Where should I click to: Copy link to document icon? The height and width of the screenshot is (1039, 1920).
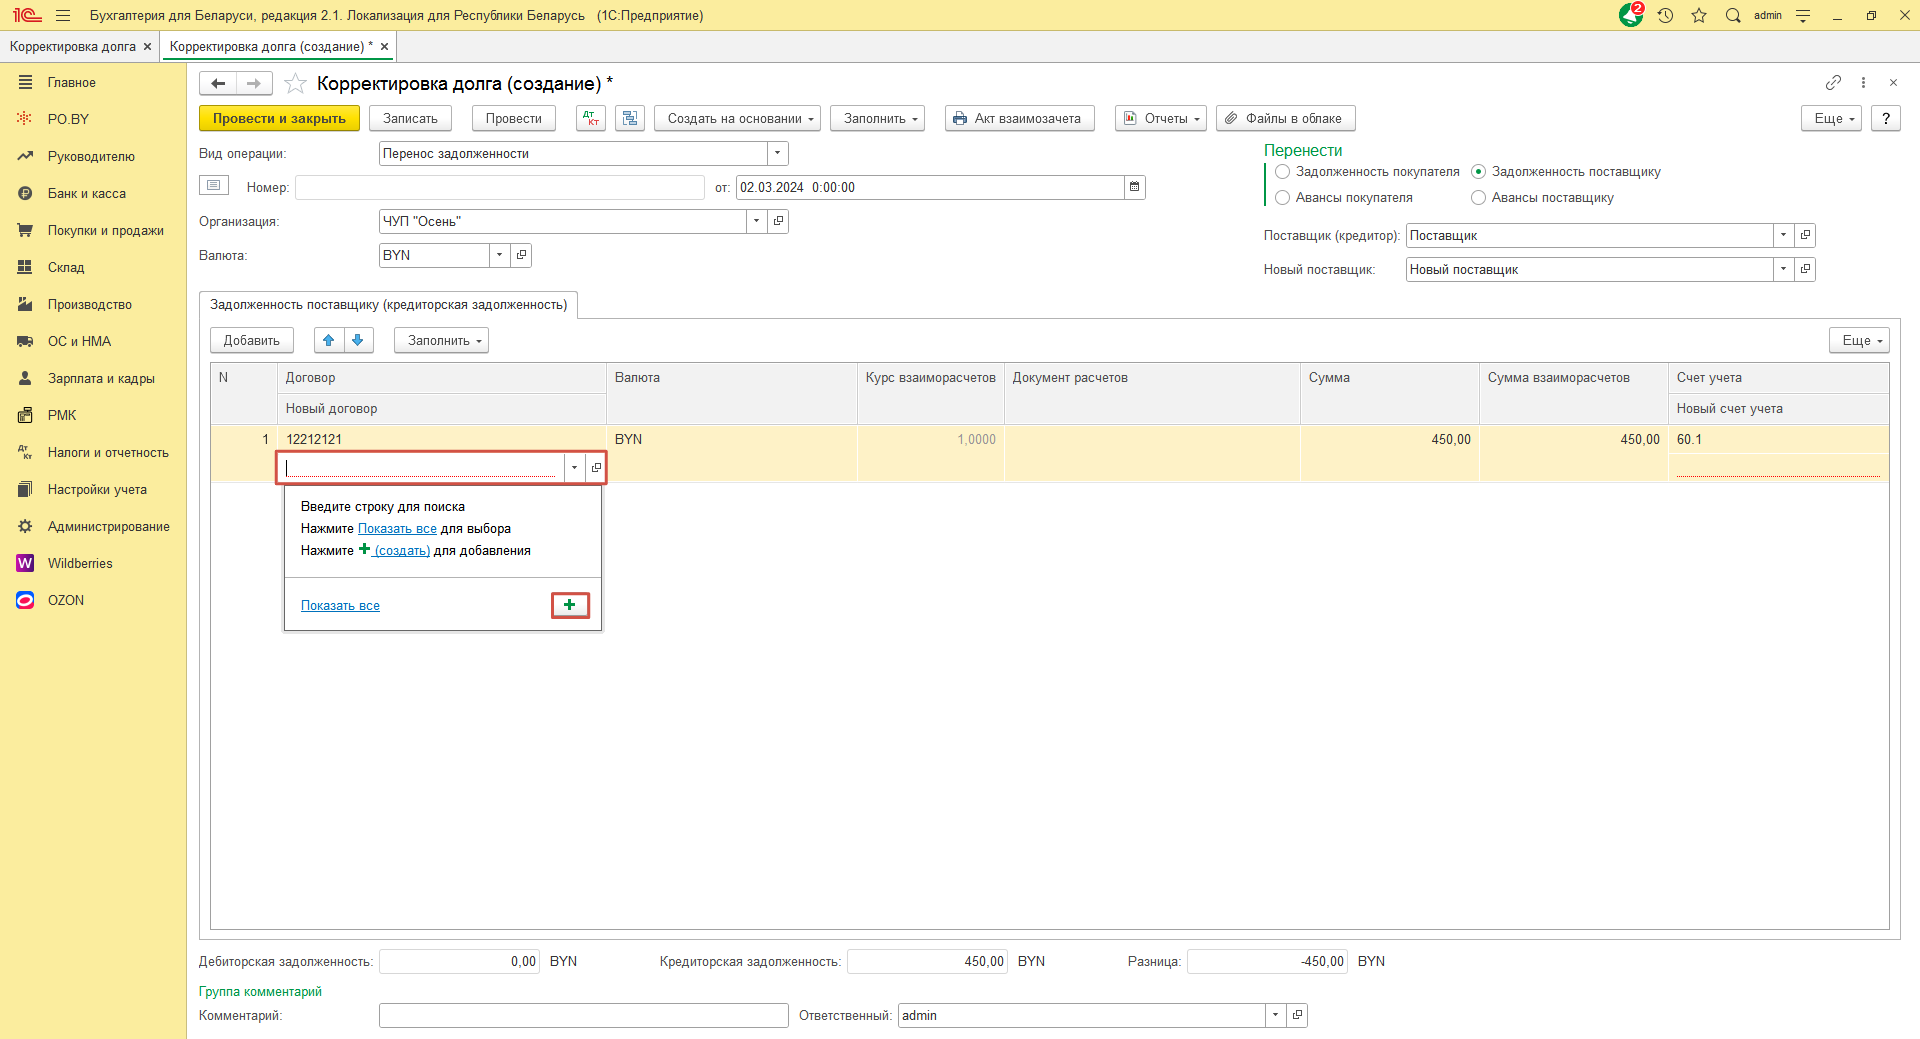[x=1833, y=82]
